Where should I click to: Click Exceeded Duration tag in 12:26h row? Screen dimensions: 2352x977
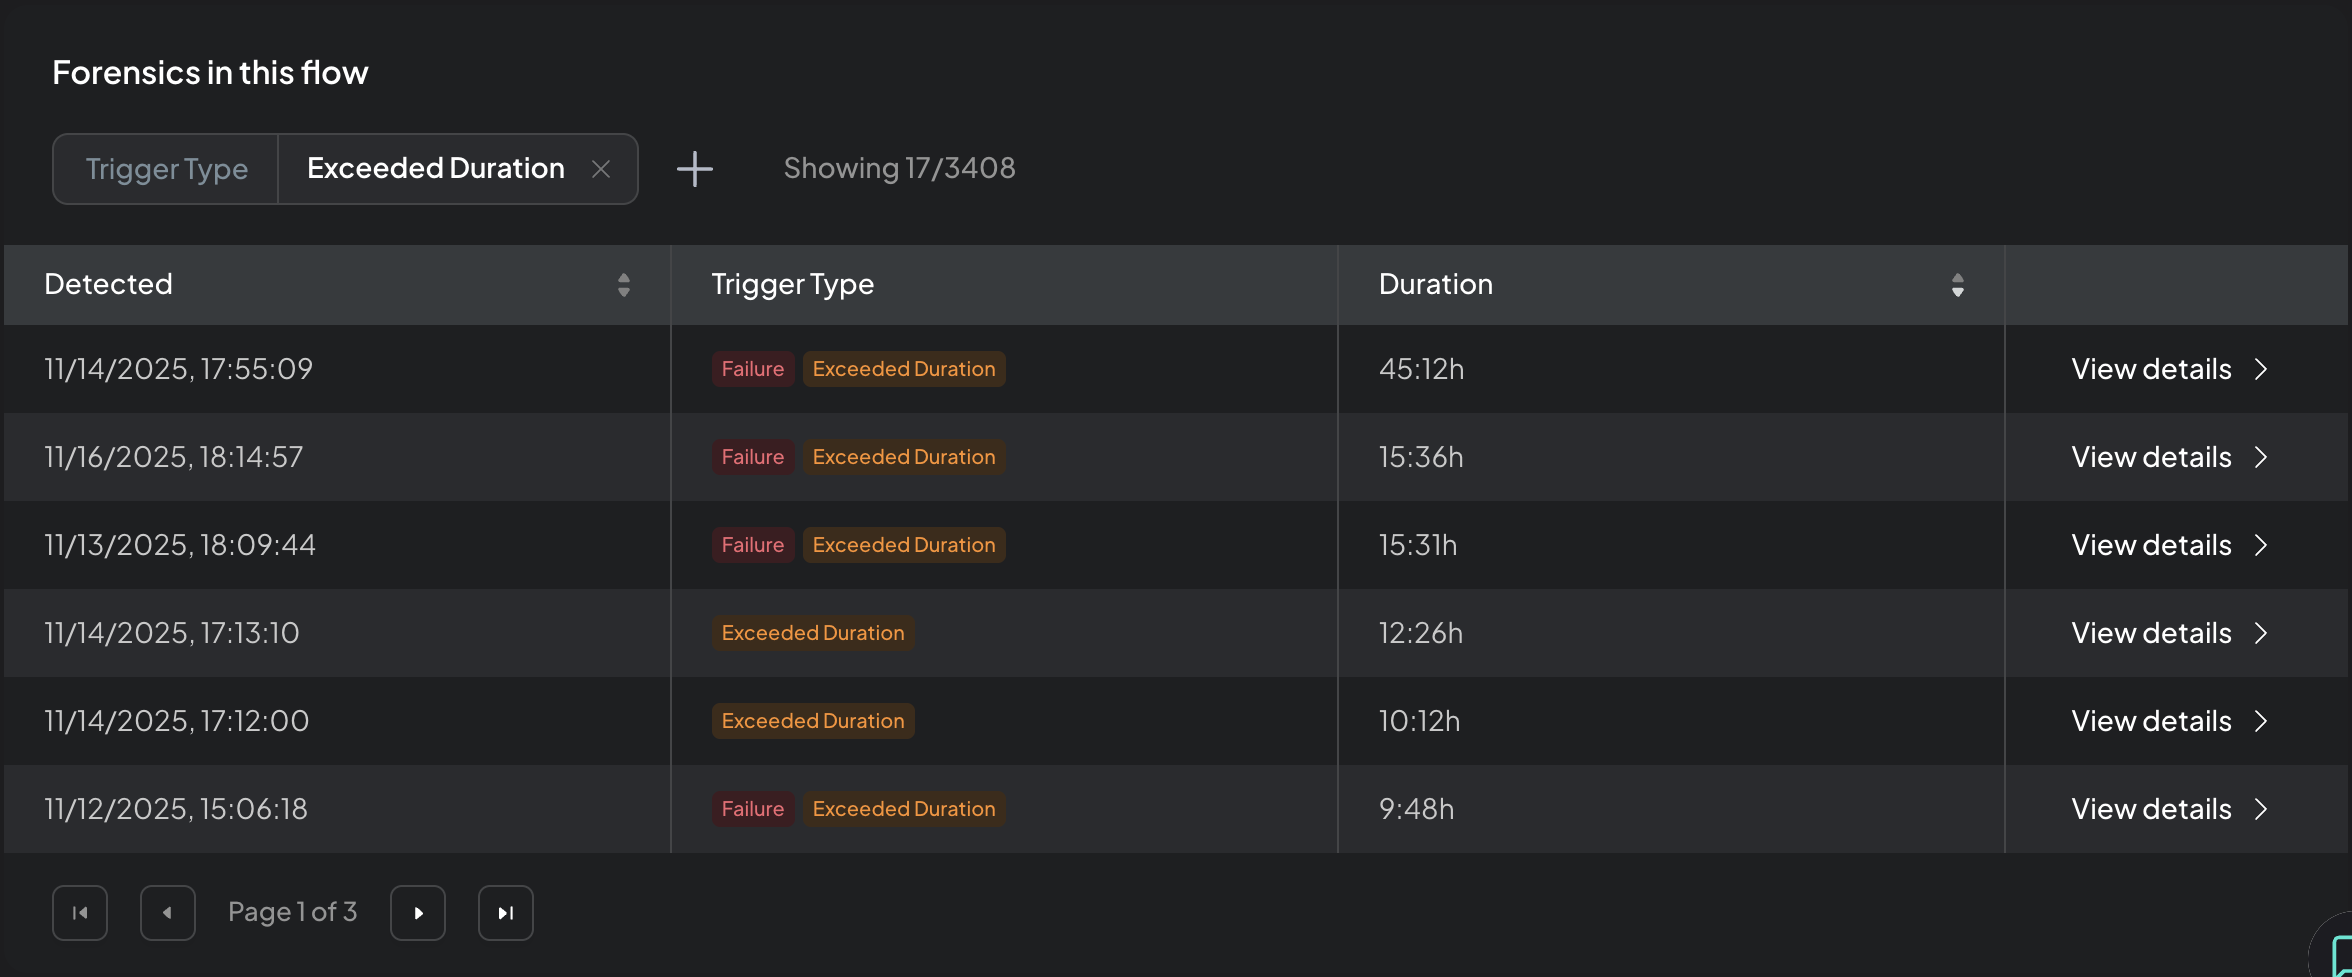coord(812,633)
